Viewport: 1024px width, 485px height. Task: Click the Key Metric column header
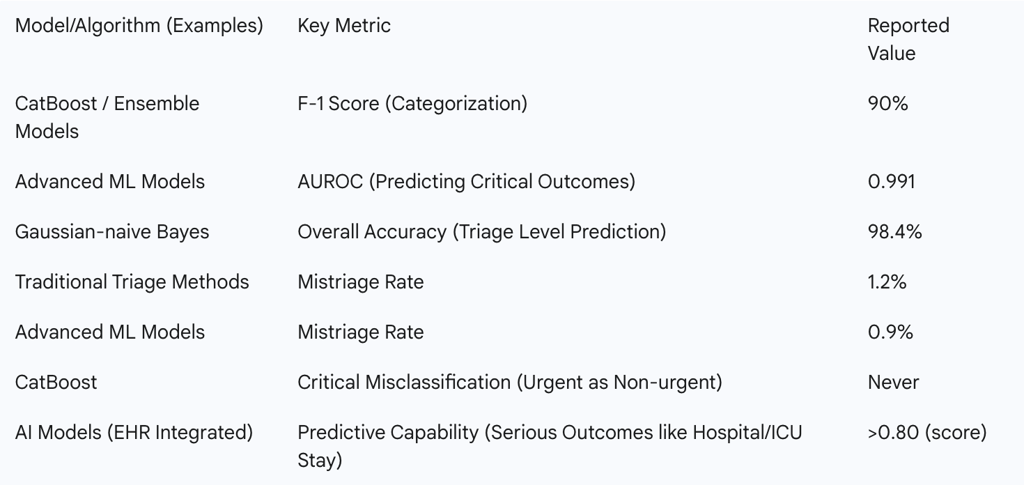344,26
